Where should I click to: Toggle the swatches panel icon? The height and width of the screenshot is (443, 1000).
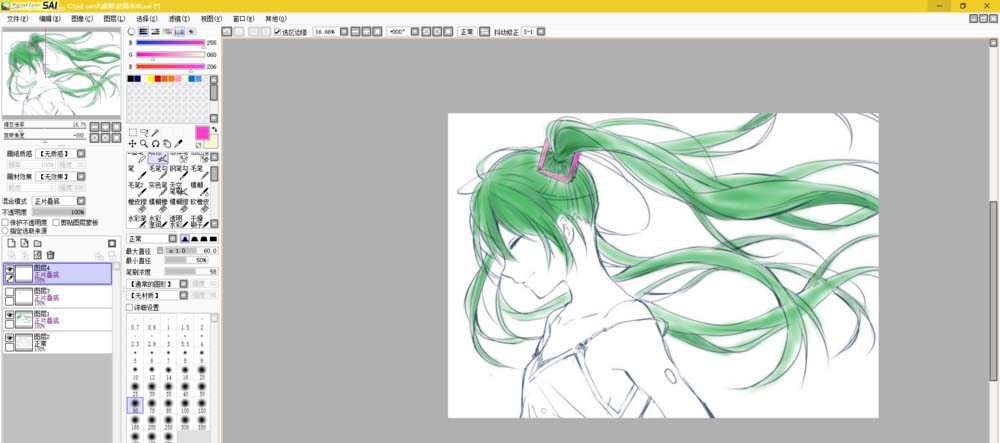pos(179,31)
